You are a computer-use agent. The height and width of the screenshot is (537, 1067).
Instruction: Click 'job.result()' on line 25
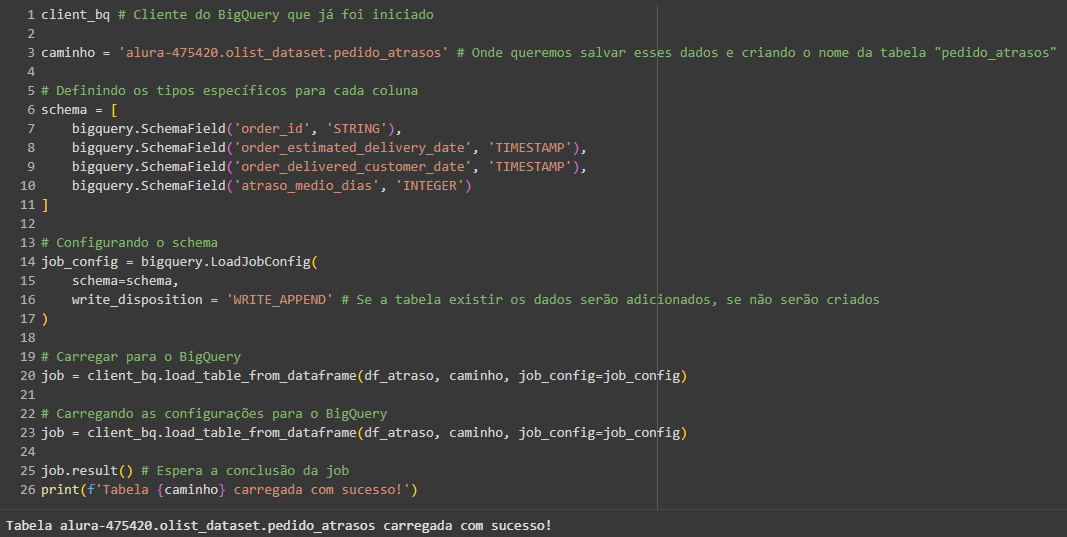click(x=87, y=472)
